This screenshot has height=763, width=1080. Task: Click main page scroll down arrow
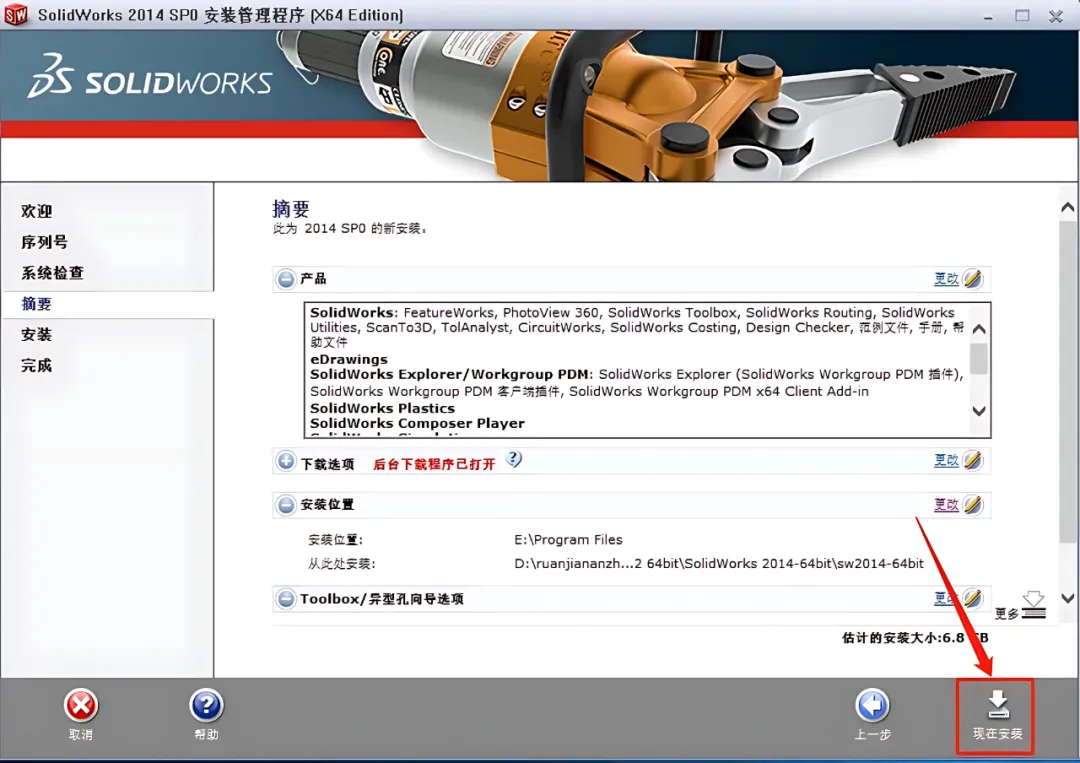pos(1068,598)
